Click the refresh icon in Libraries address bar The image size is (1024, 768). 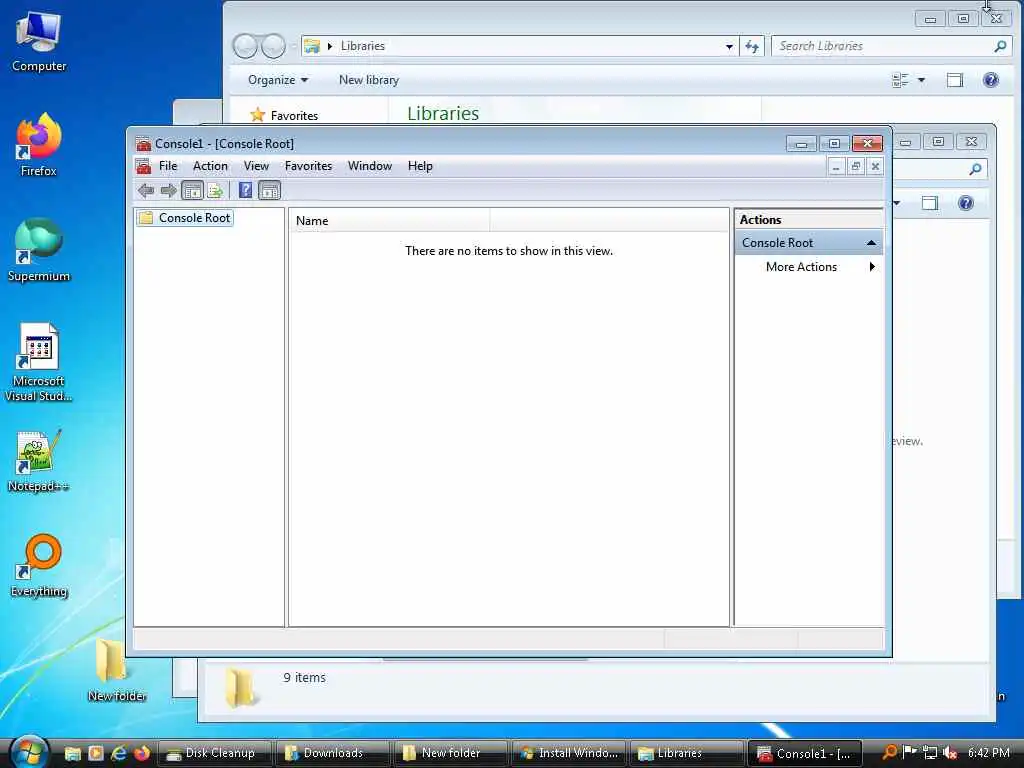(x=752, y=46)
